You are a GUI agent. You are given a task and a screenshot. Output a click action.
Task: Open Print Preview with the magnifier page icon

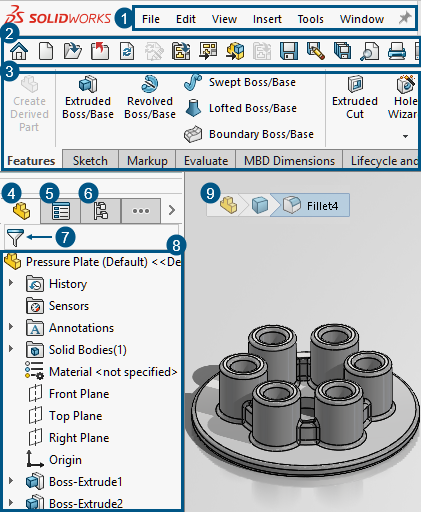tap(369, 51)
